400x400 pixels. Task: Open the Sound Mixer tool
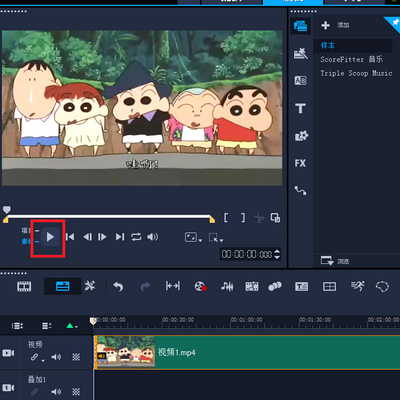pyautogui.click(x=227, y=286)
